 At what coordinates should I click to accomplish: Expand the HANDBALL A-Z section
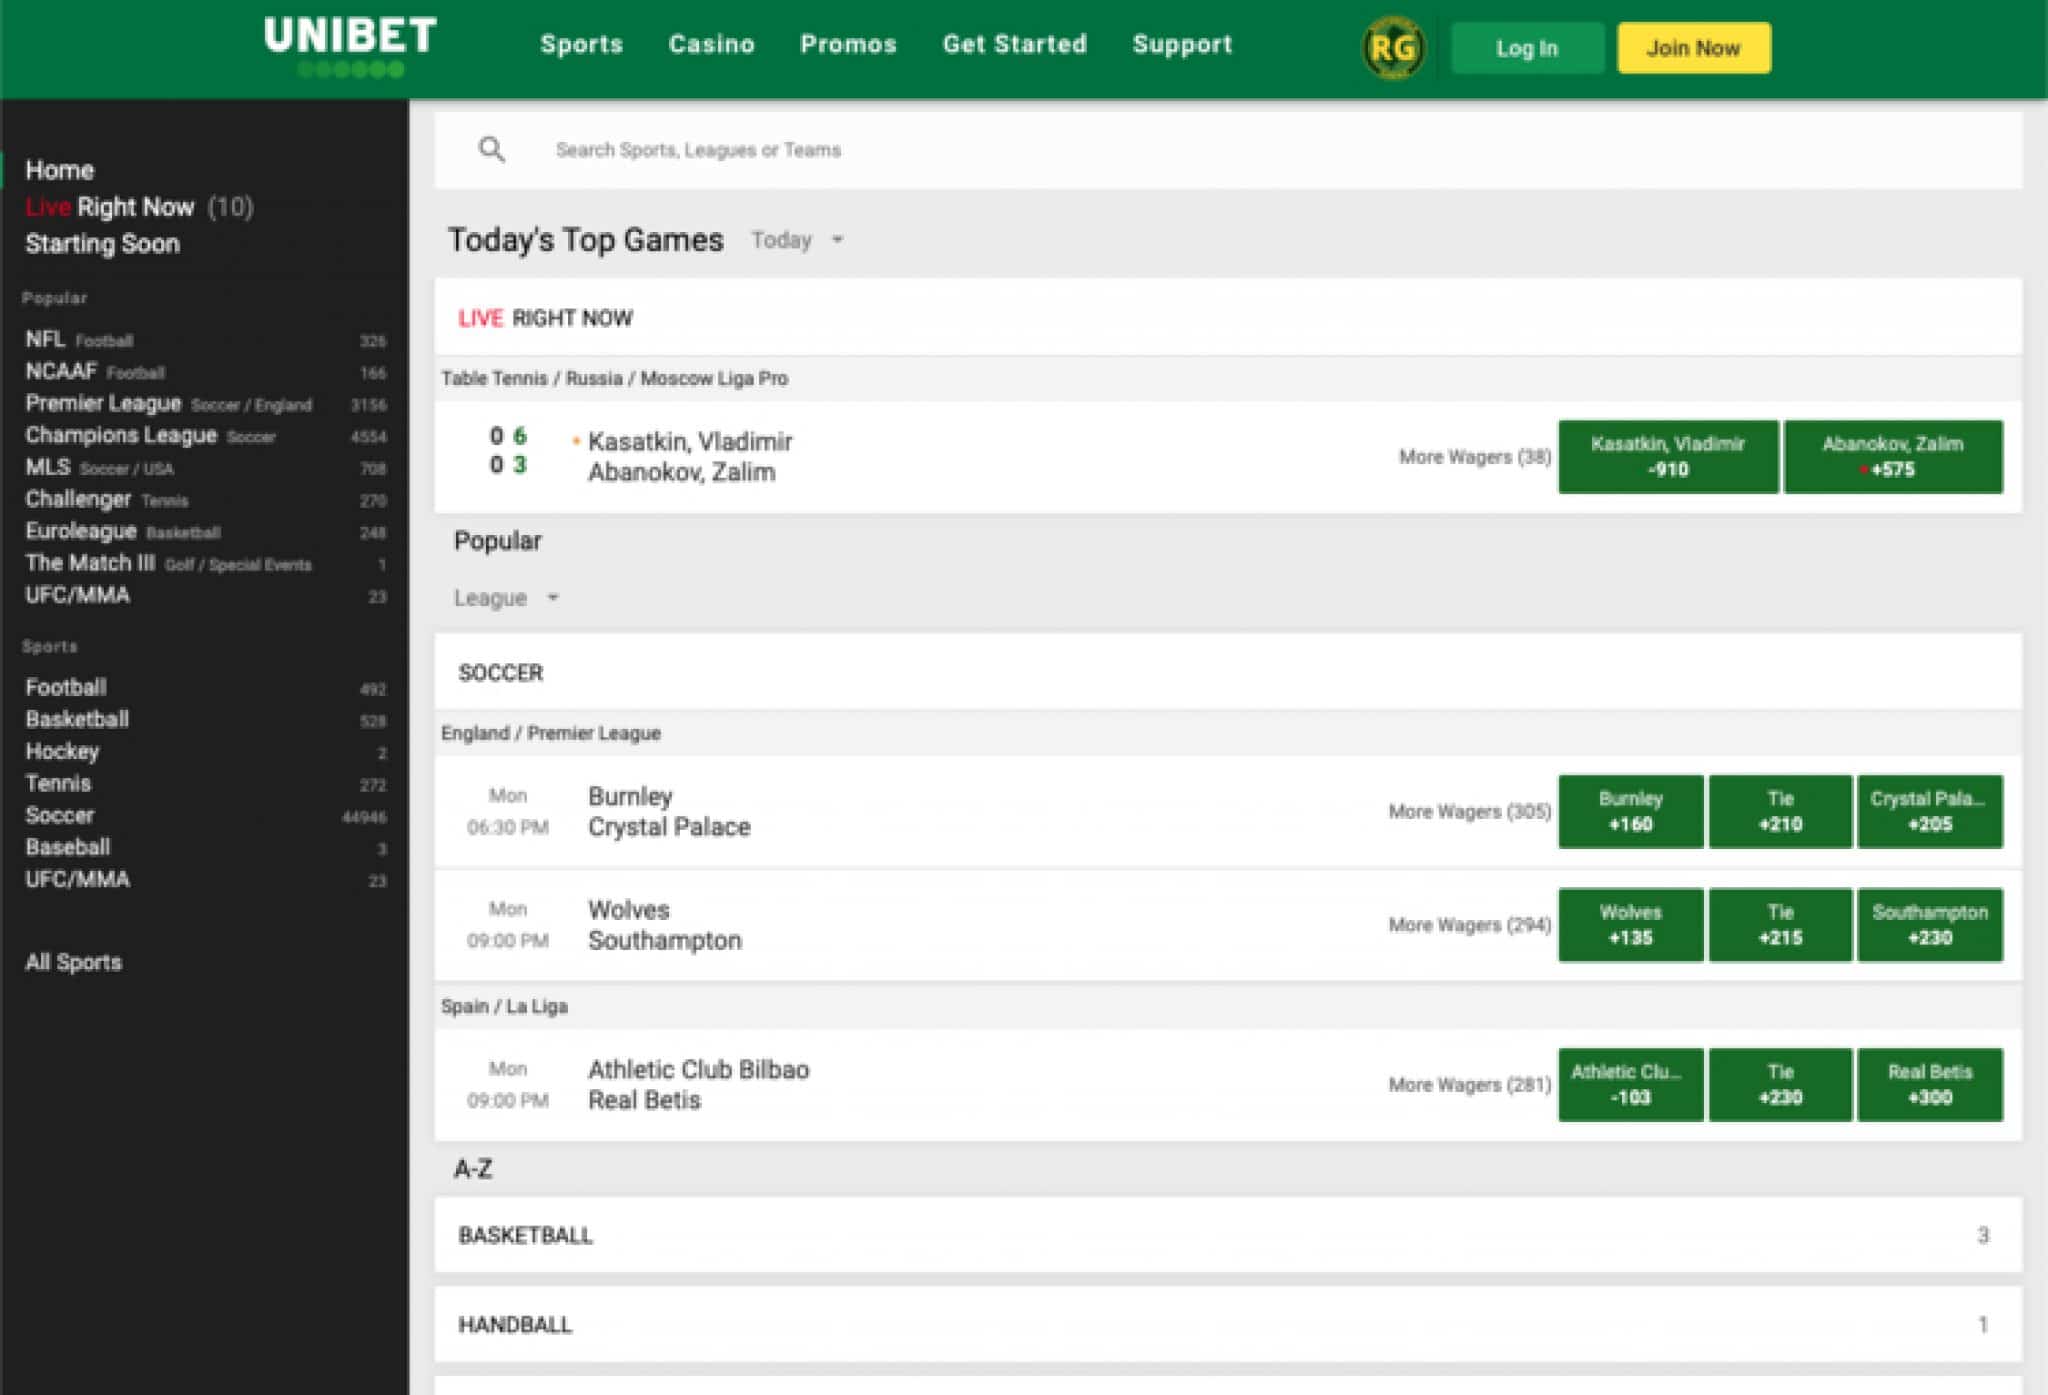(x=1228, y=1324)
